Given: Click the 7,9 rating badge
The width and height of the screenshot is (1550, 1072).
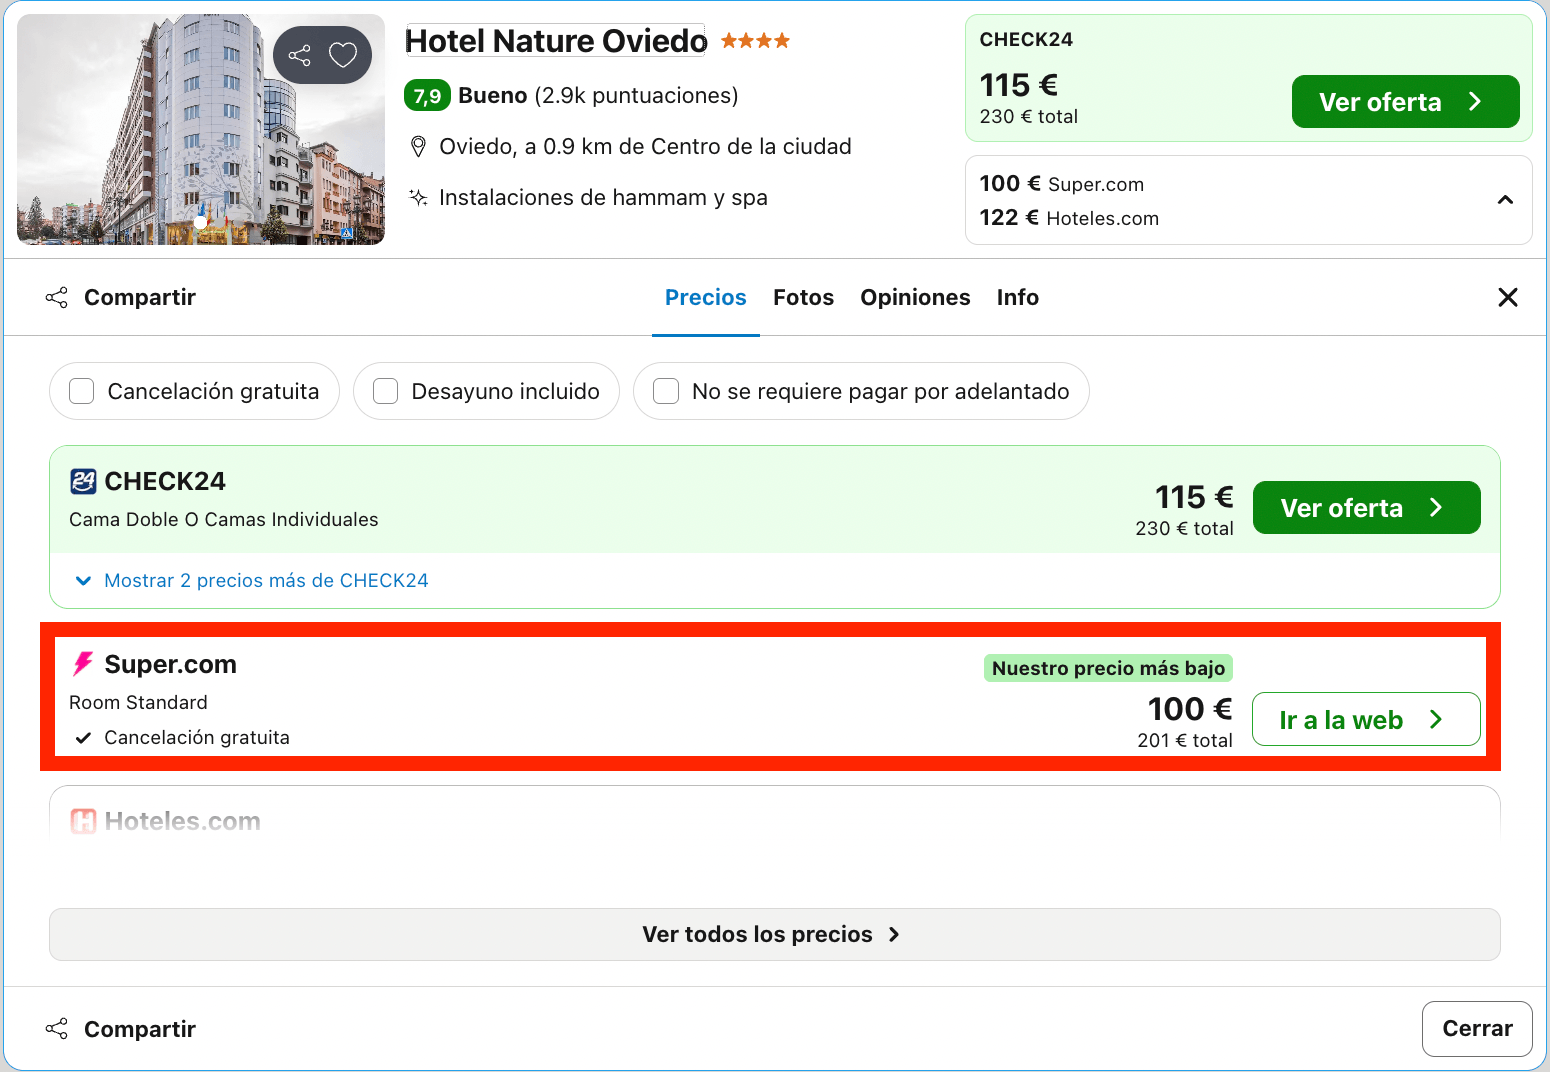Looking at the screenshot, I should point(427,96).
